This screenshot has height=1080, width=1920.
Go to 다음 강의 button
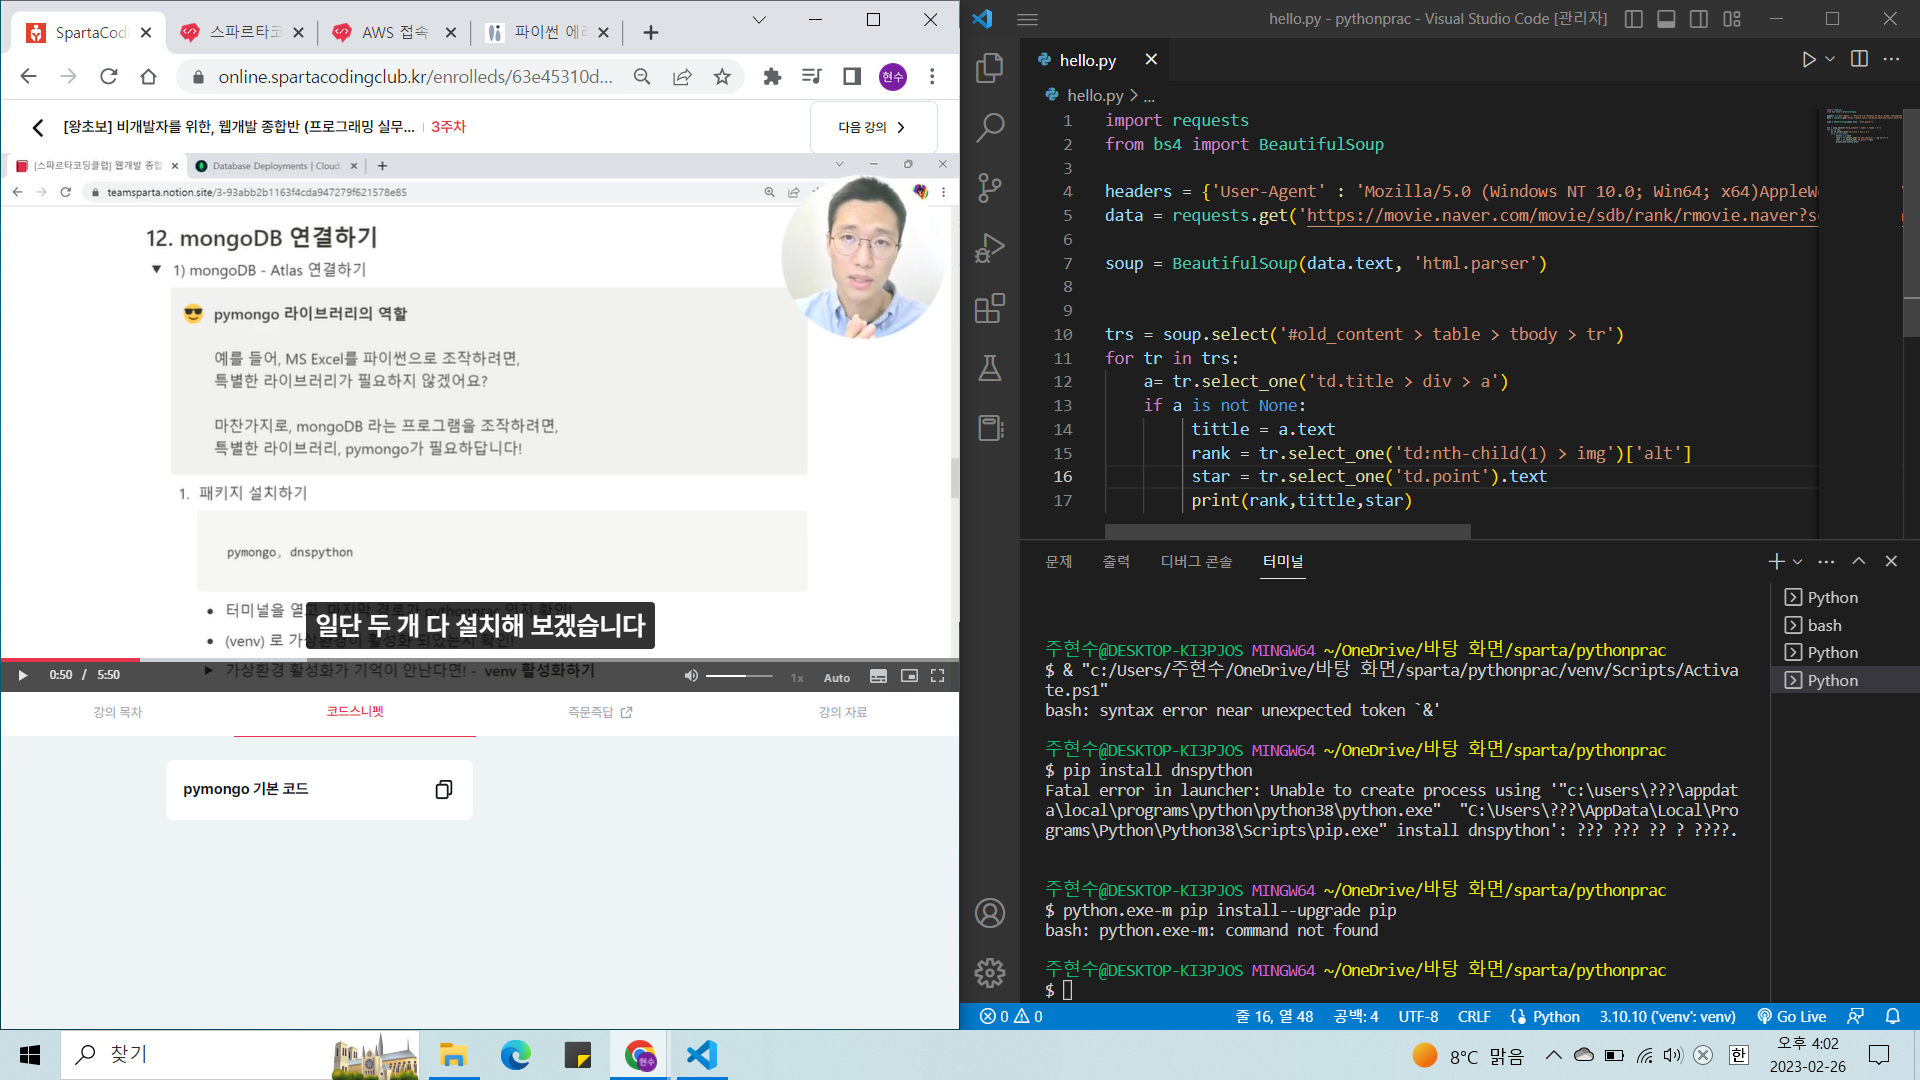click(x=873, y=127)
